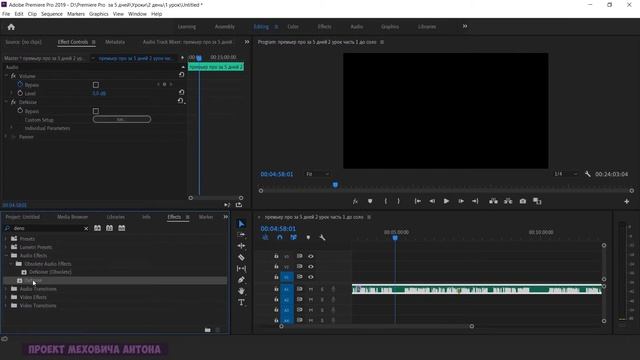Screen dimensions: 640x360
Task: Open the Program monitor button editor plus
Action: [x=627, y=201]
